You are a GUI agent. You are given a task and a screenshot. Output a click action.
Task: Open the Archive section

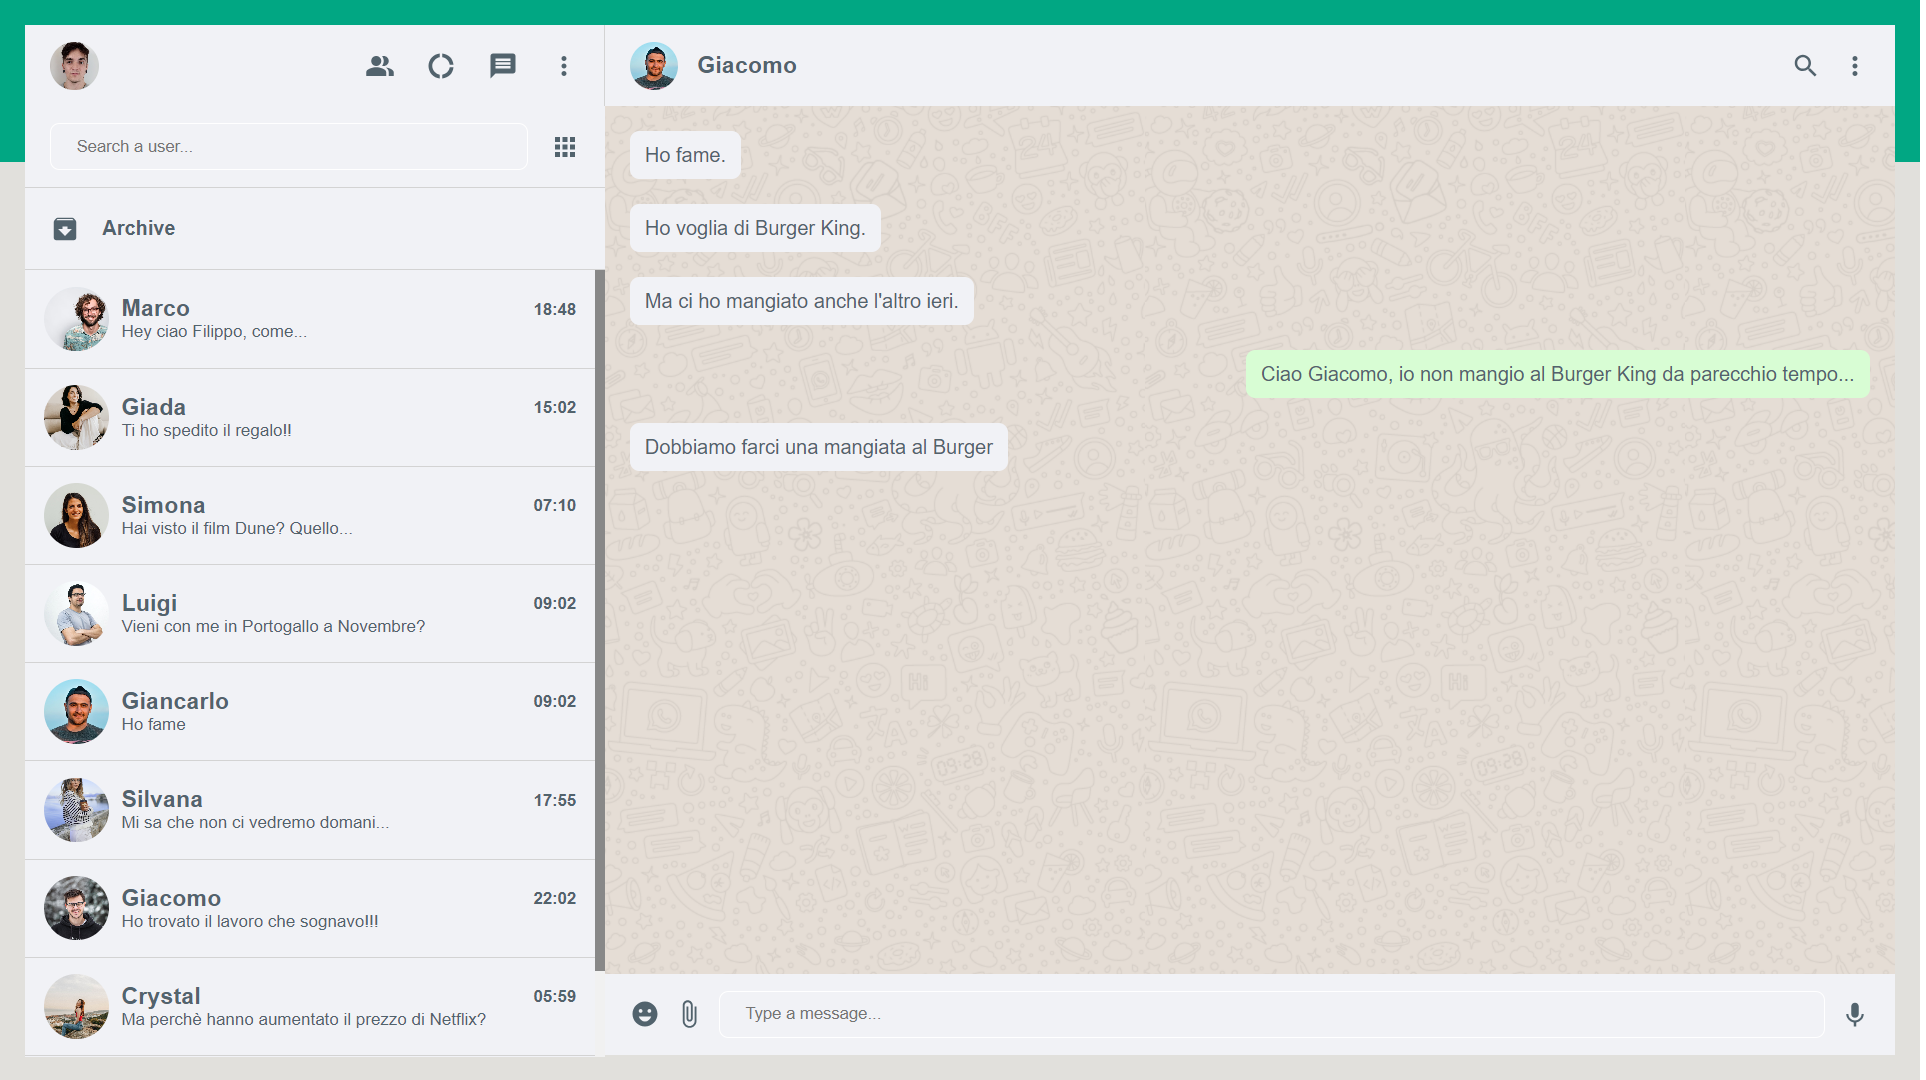click(138, 228)
